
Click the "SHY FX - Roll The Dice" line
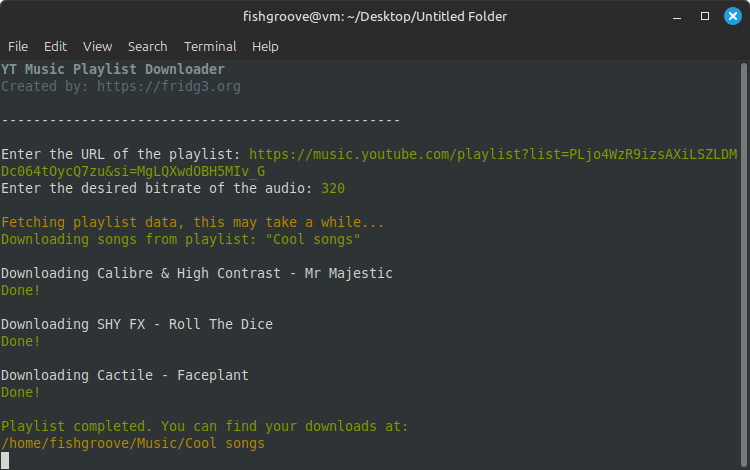(136, 324)
